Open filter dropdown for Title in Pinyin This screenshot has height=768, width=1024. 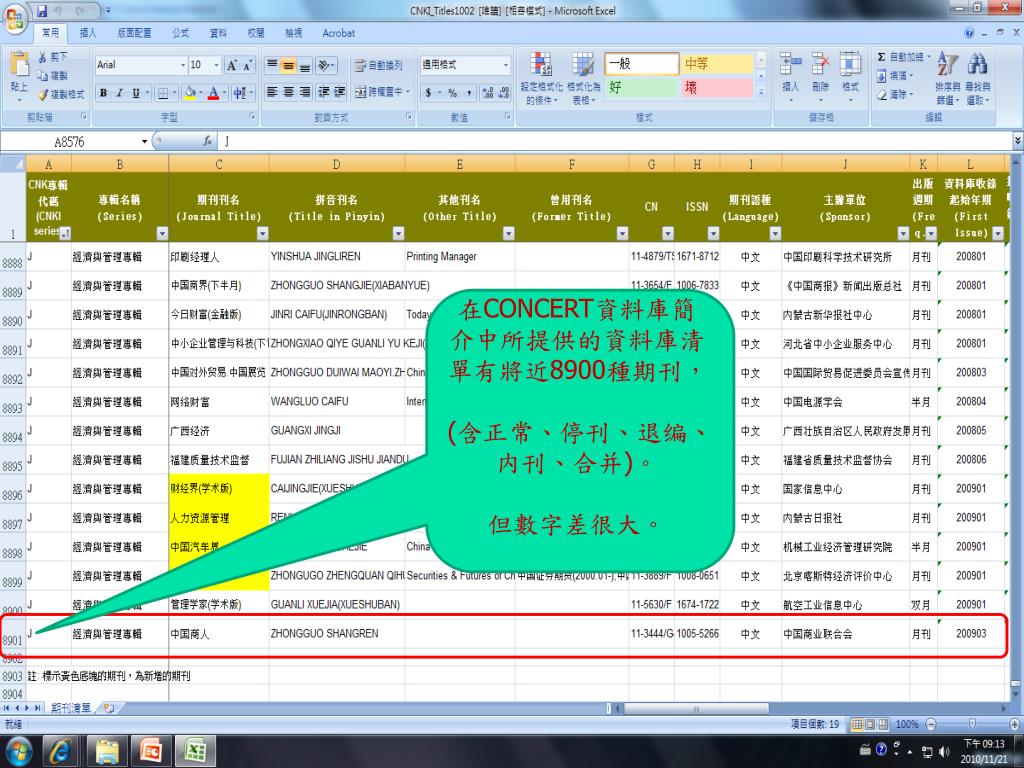(x=398, y=233)
